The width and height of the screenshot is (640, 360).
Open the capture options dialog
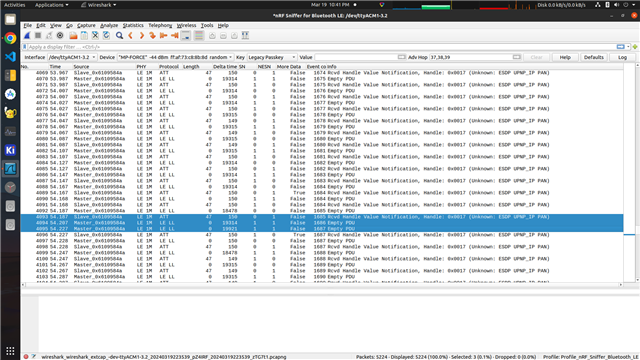(x=60, y=36)
